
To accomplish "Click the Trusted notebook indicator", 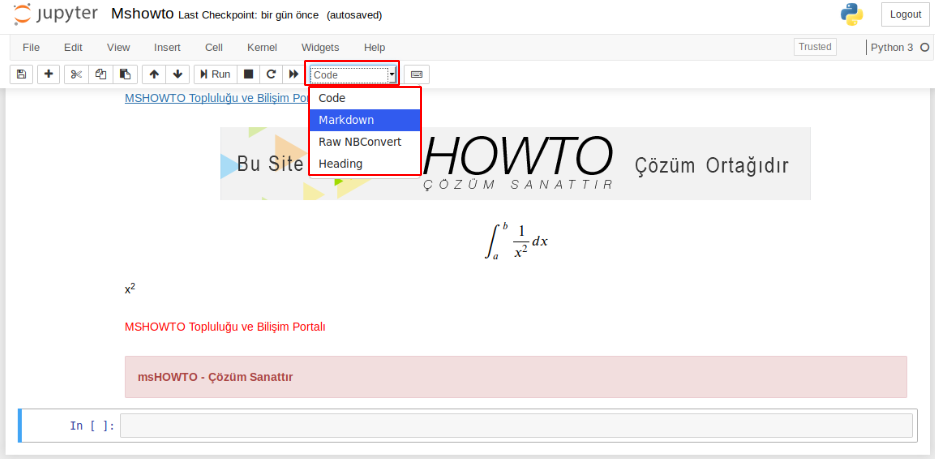I will pyautogui.click(x=815, y=47).
